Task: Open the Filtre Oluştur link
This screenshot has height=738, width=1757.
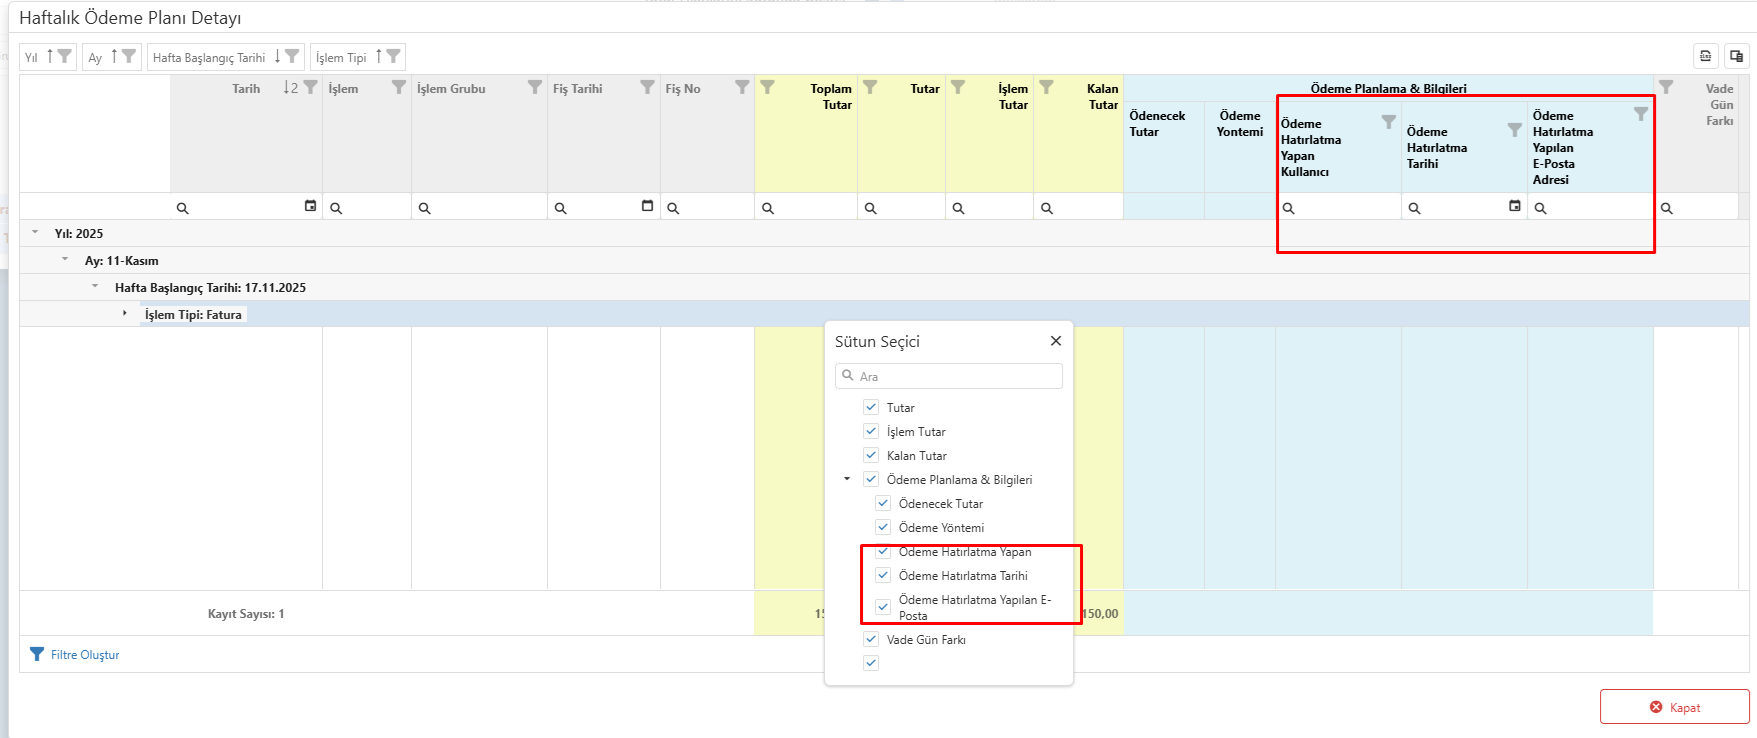Action: pos(75,654)
